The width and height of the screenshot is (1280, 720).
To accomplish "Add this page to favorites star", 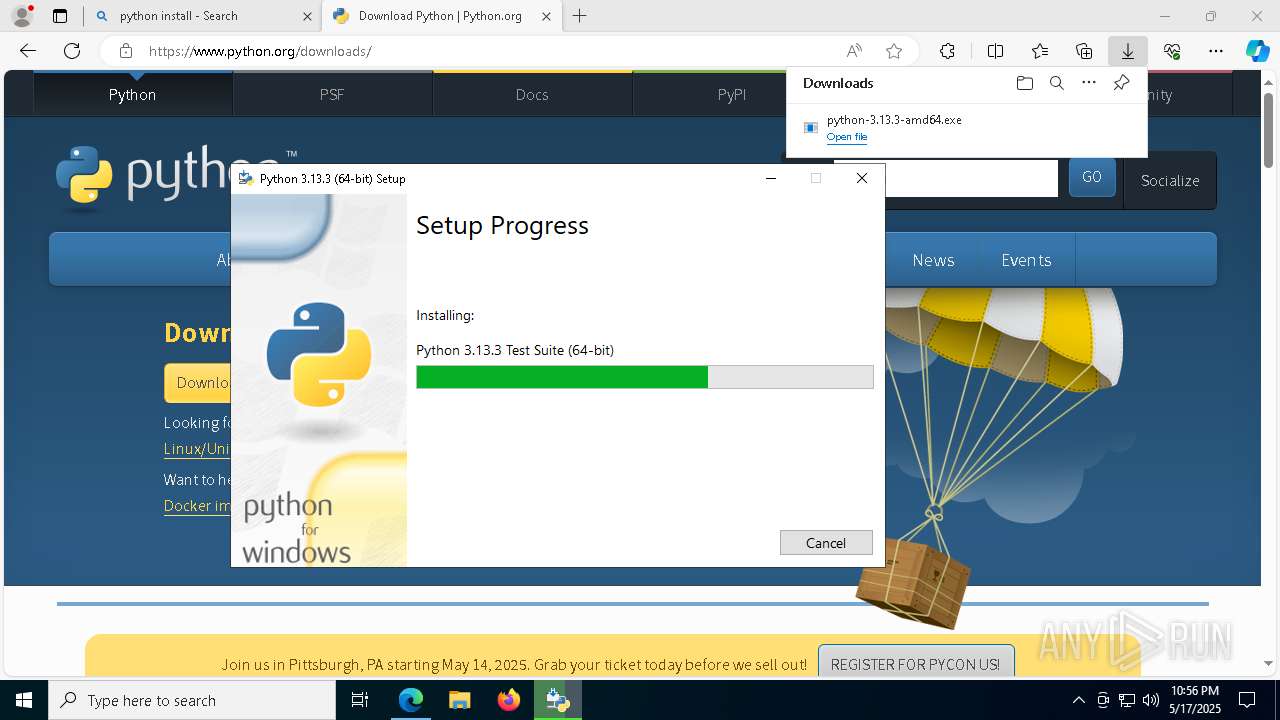I will (x=894, y=51).
